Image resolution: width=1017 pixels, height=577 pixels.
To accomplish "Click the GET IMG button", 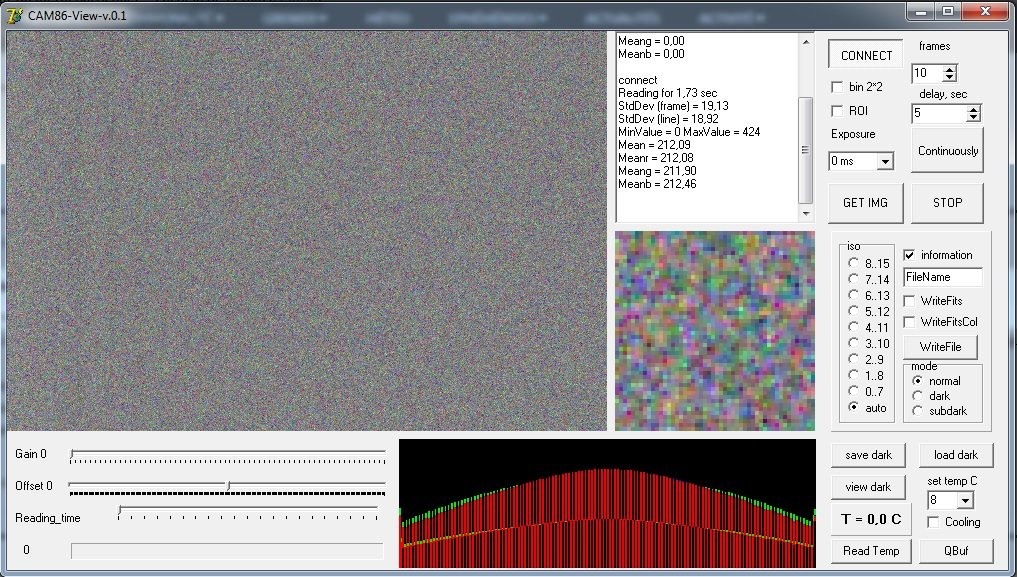I will pos(865,203).
